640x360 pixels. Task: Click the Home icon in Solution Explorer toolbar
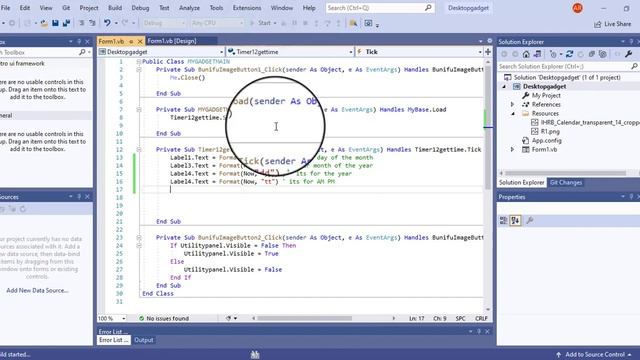pyautogui.click(x=526, y=54)
